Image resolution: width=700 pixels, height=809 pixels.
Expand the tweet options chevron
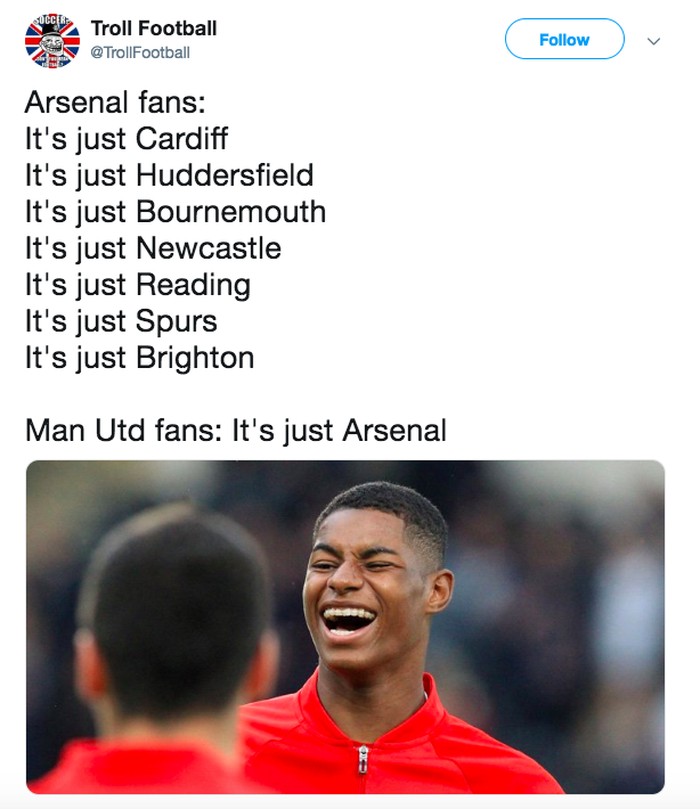654,41
